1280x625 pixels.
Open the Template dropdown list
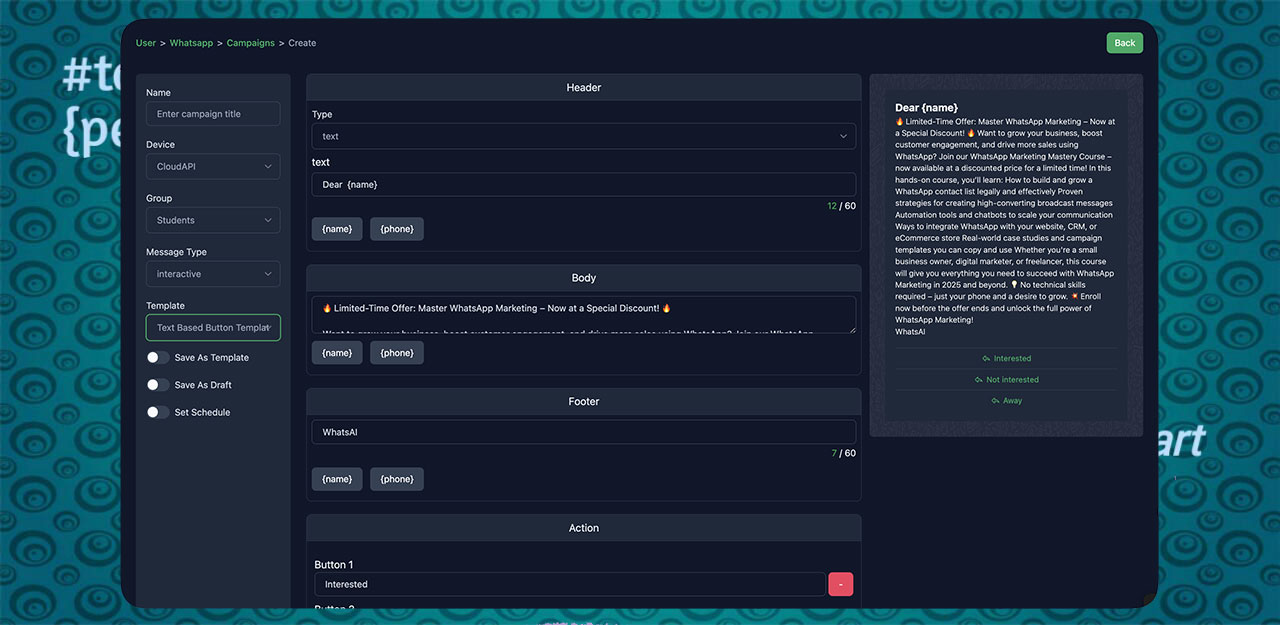(x=213, y=328)
